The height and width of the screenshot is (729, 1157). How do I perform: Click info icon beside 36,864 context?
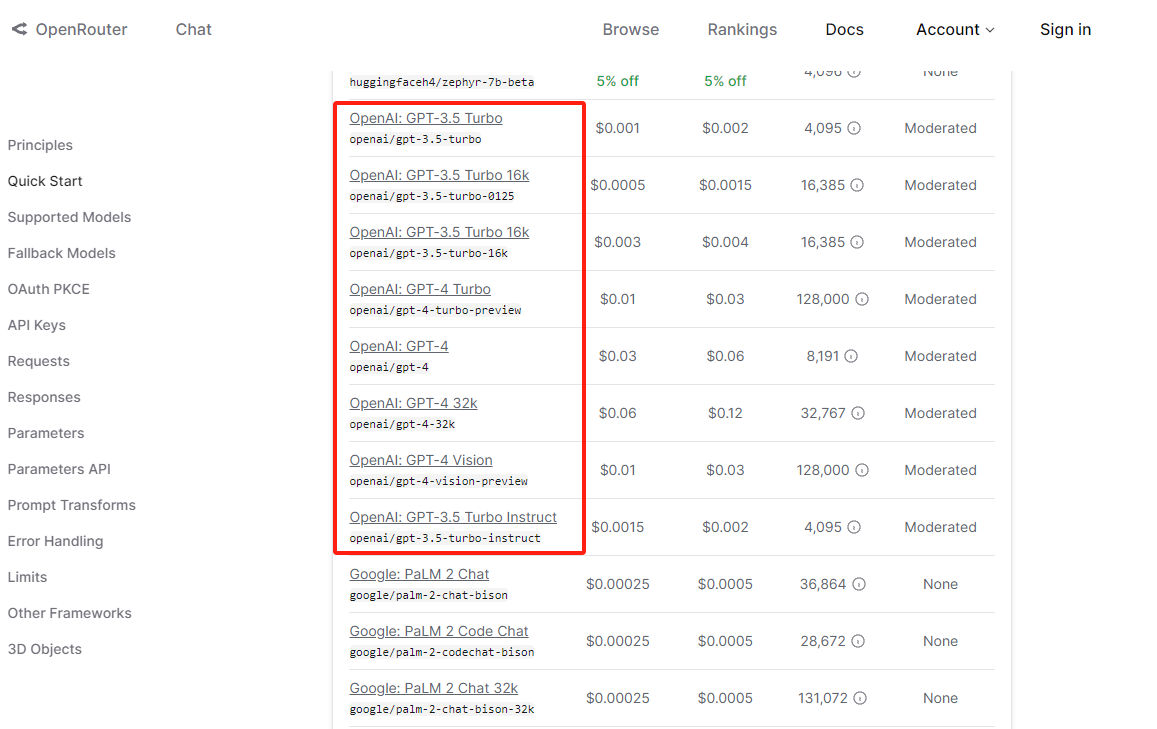[x=859, y=584]
